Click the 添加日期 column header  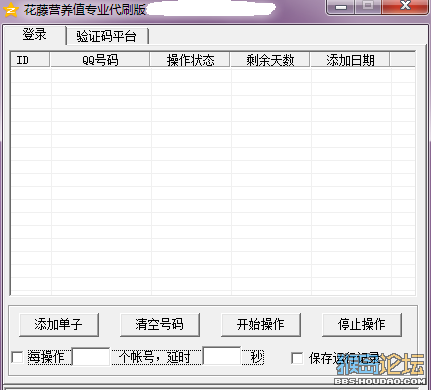pos(350,60)
